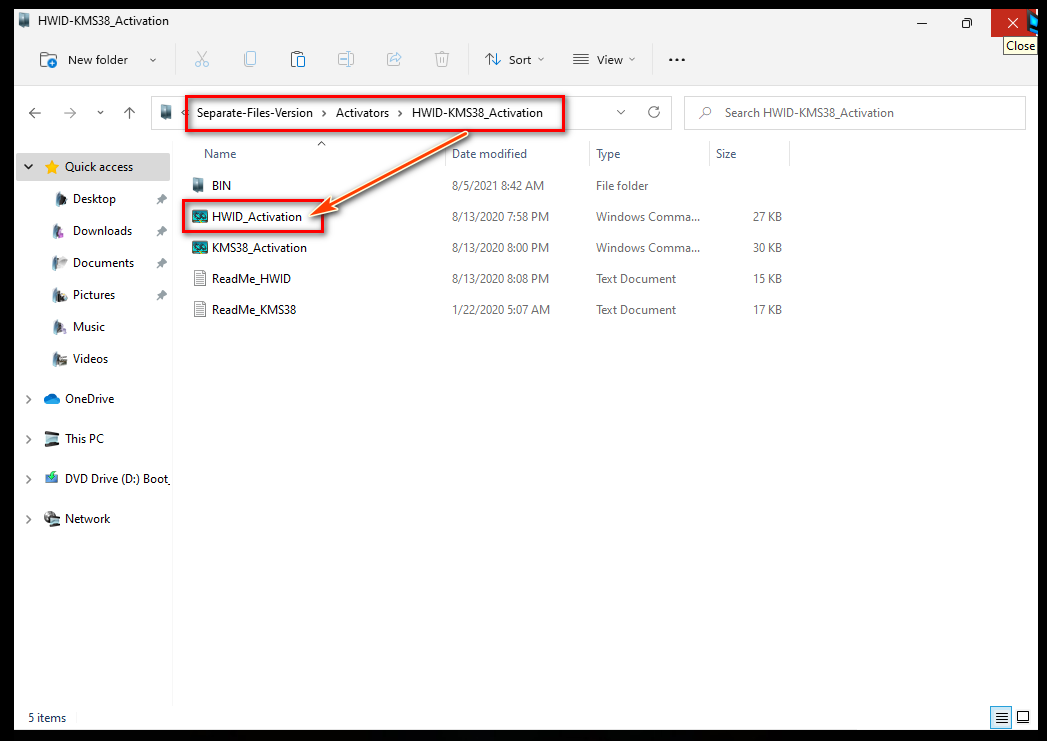Click the Refresh icon in address bar
The width and height of the screenshot is (1047, 741).
pos(654,112)
